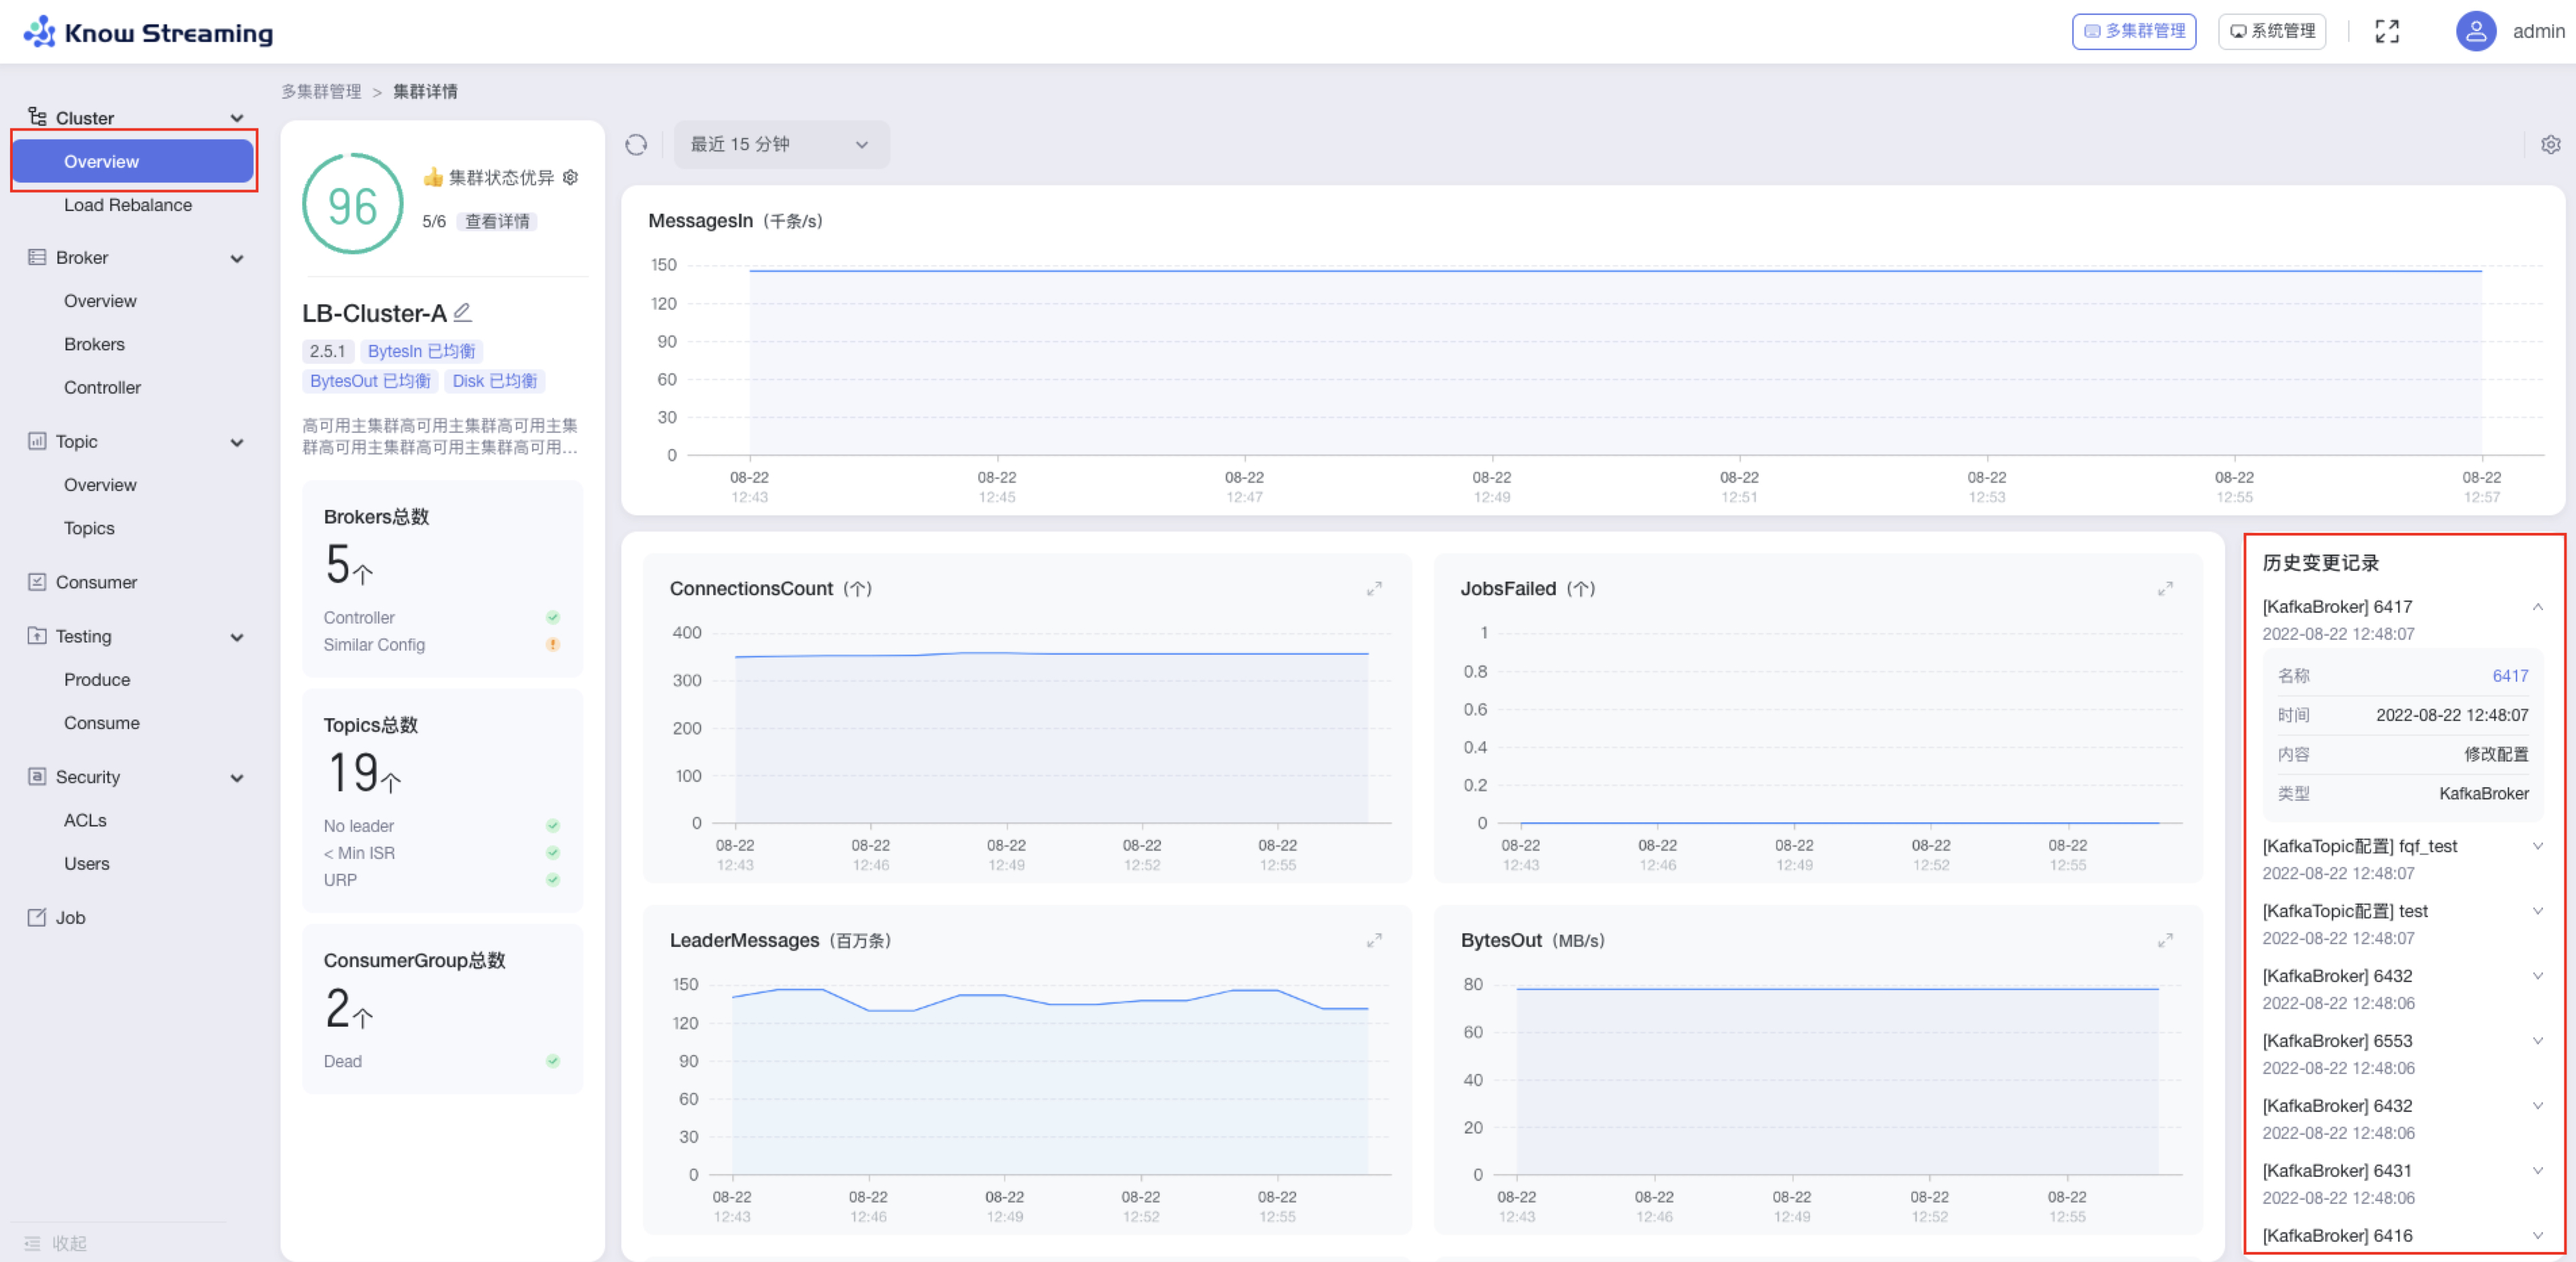The height and width of the screenshot is (1262, 2576).
Task: Click the fullscreen toggle icon in header
Action: 2387,32
